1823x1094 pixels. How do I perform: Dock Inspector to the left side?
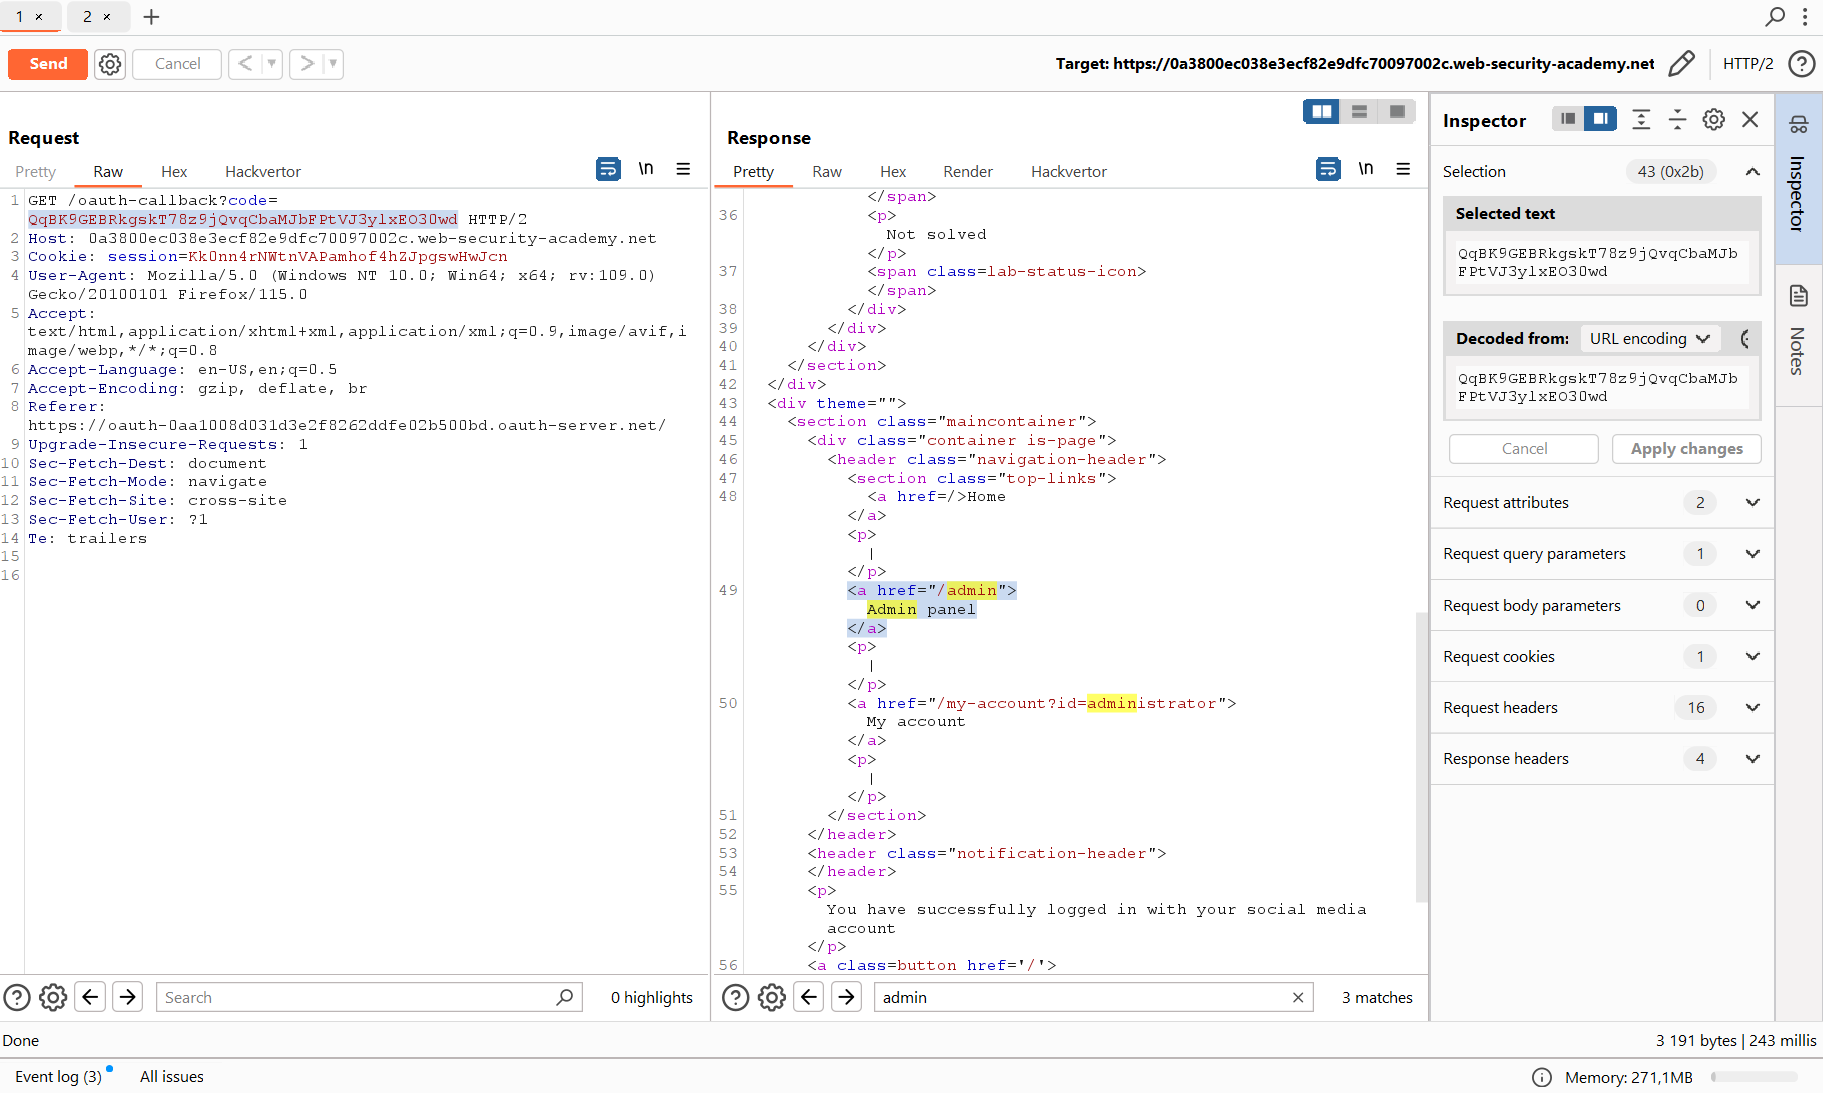[x=1568, y=119]
